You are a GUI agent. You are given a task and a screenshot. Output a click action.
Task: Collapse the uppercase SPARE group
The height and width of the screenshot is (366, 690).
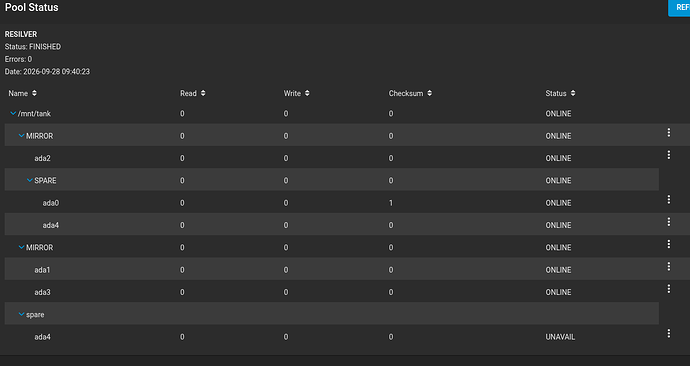point(29,180)
